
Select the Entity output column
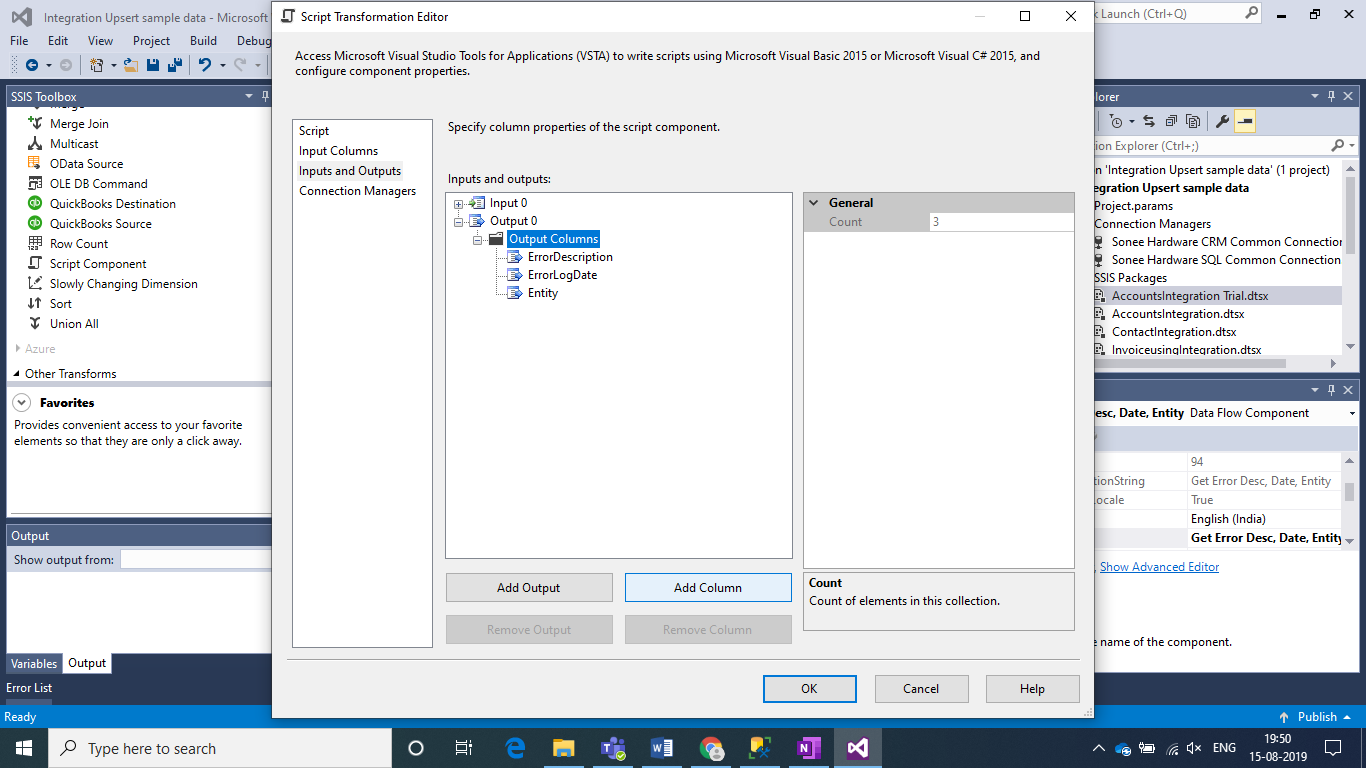click(543, 293)
